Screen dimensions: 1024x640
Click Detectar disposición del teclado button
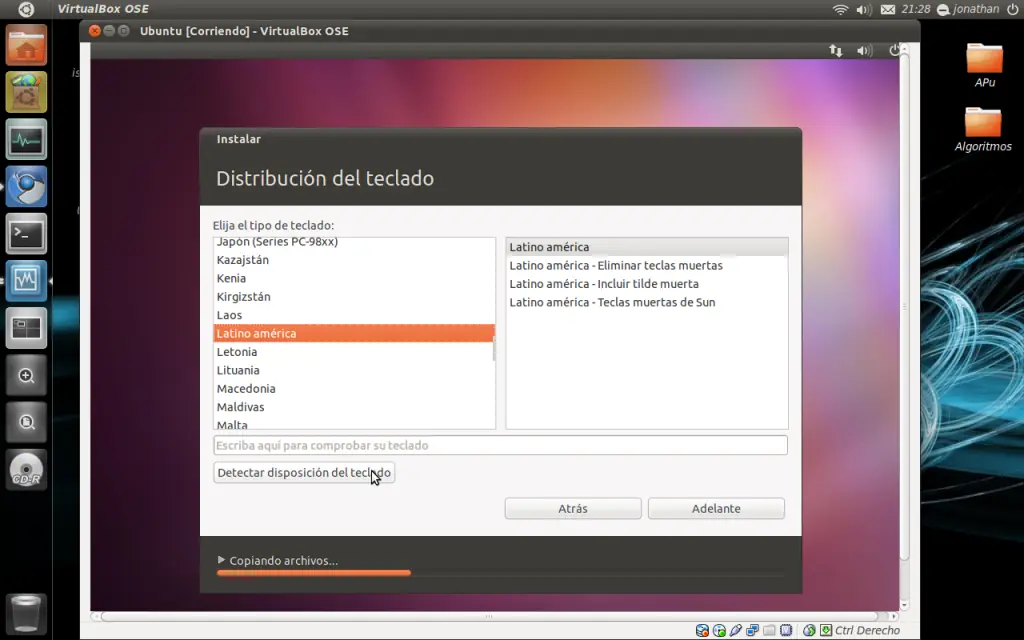[304, 472]
